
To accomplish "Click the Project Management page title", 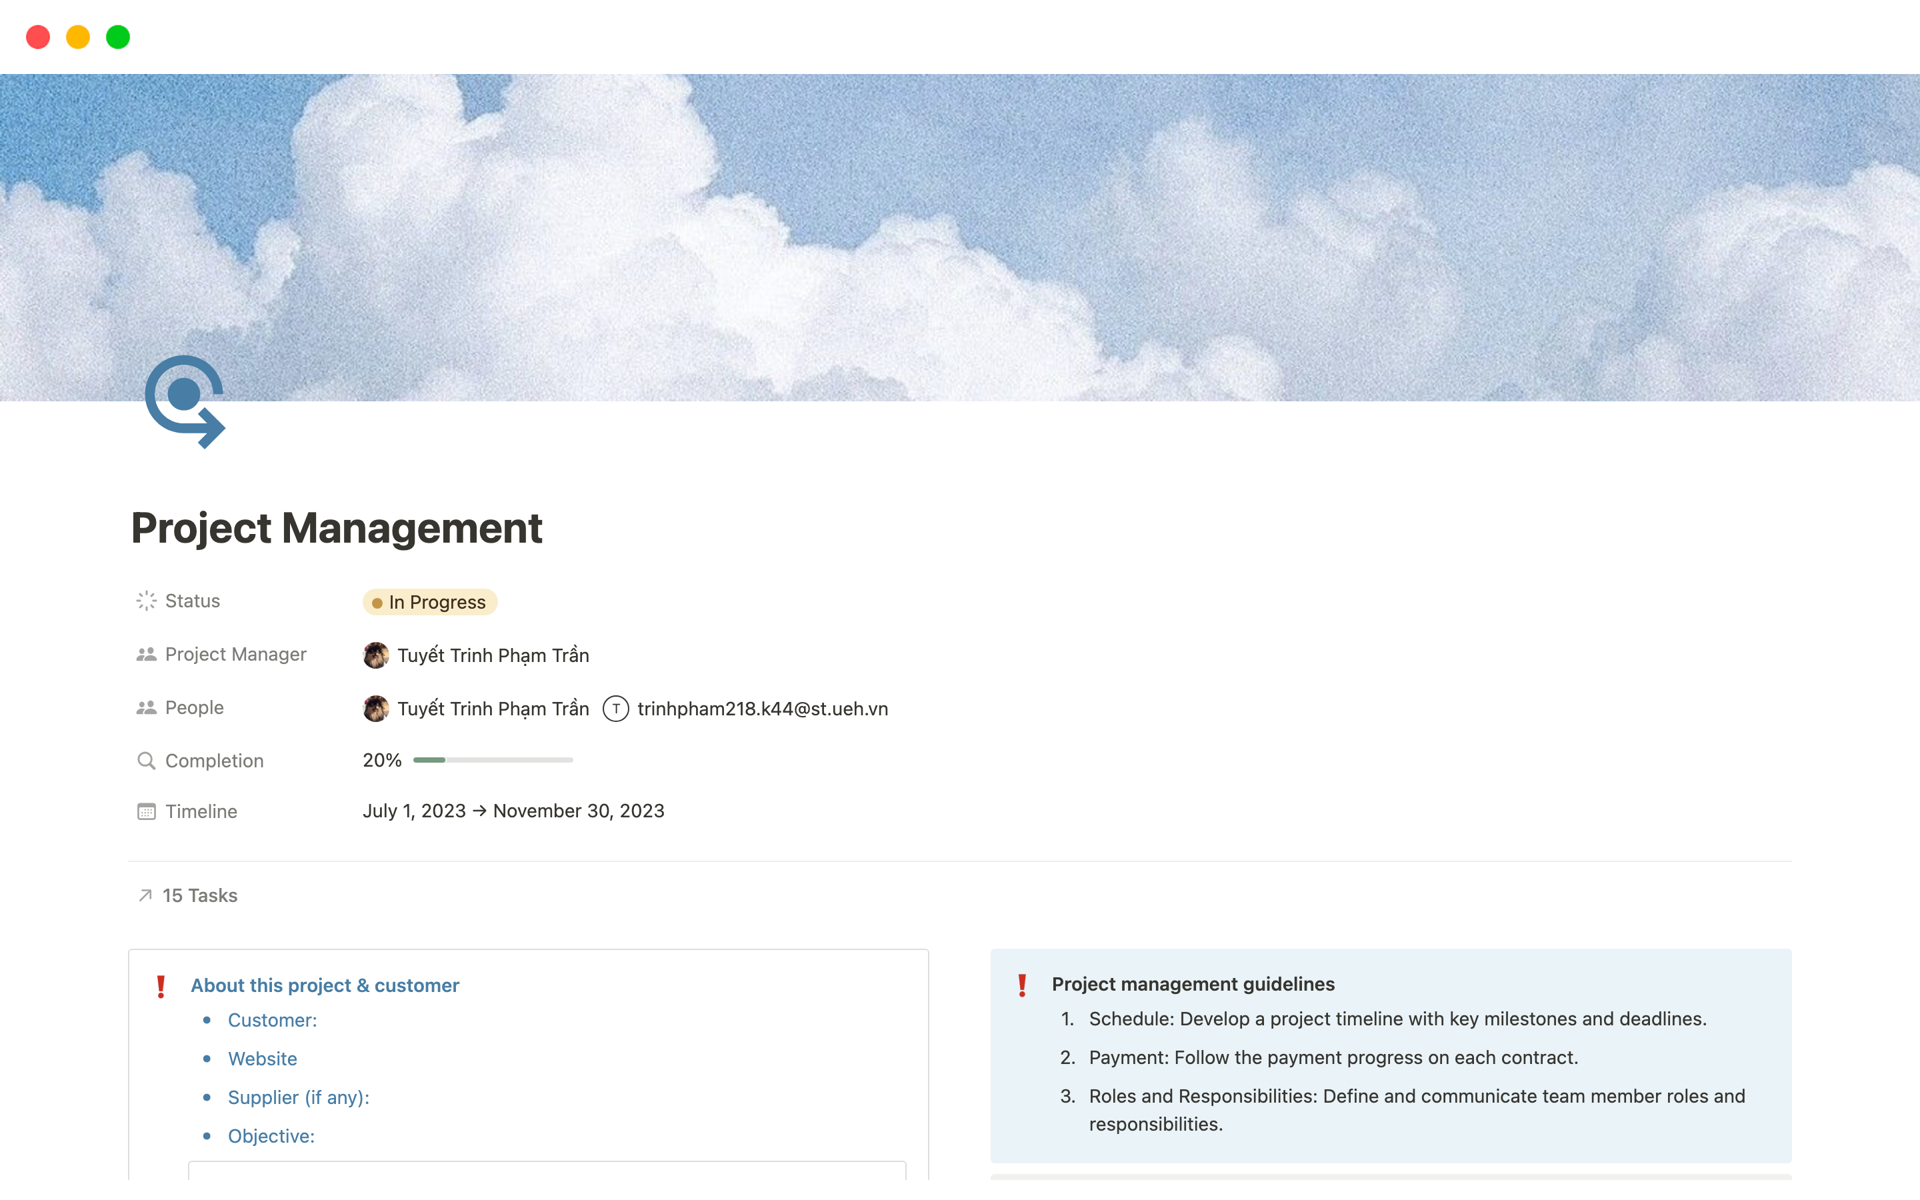I will (x=336, y=528).
